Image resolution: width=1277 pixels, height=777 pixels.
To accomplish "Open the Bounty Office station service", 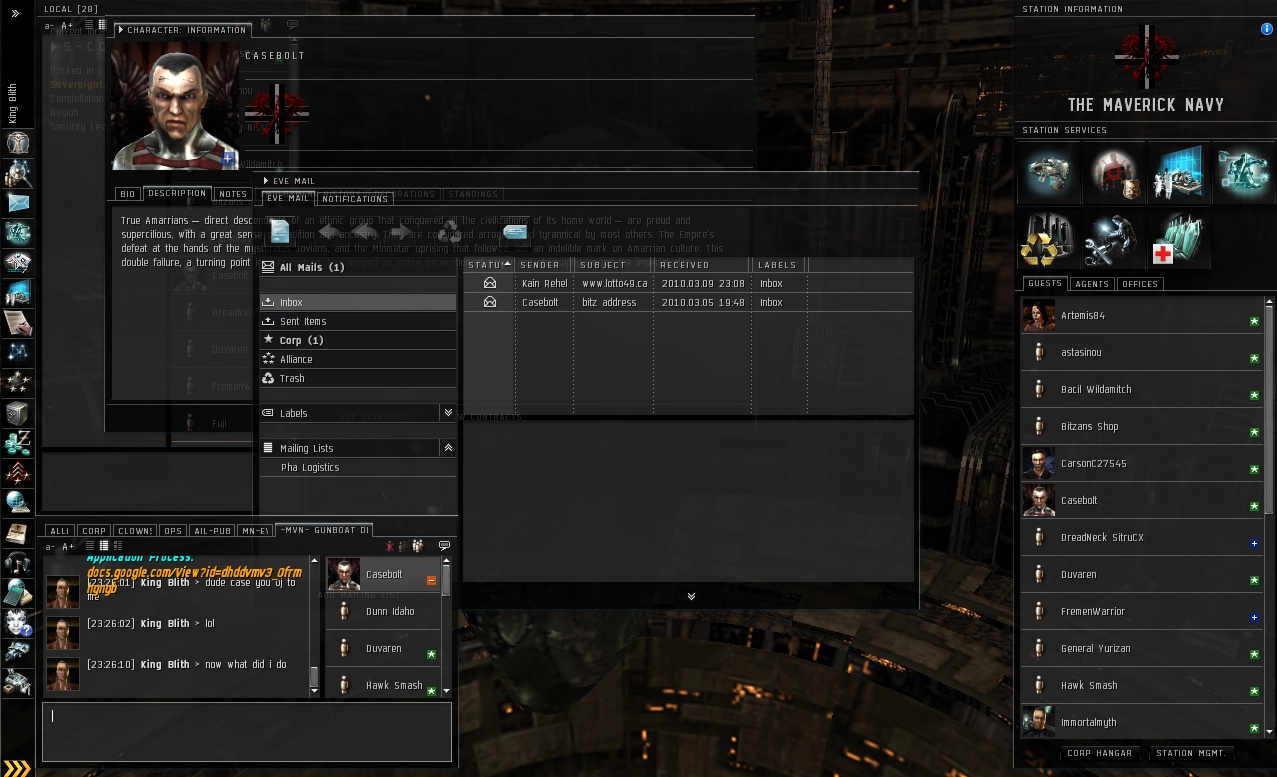I will pos(1114,172).
